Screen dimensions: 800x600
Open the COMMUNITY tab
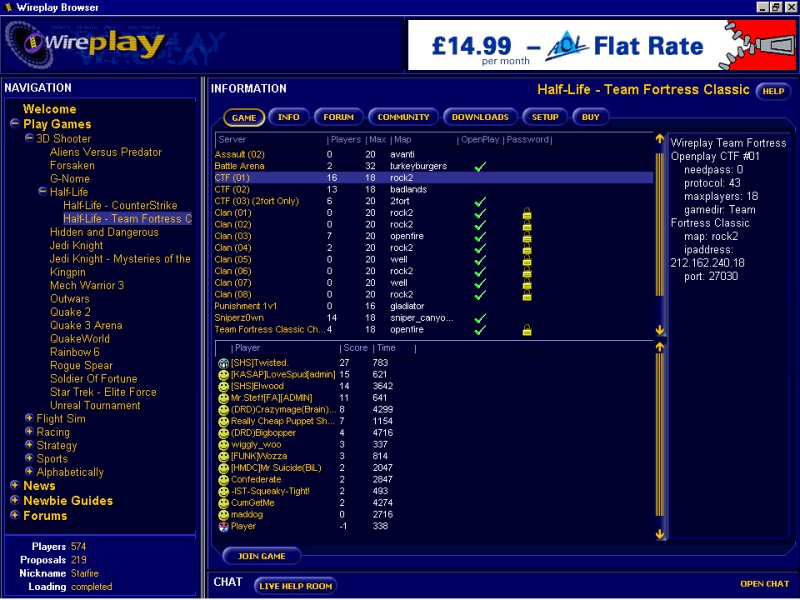tap(403, 117)
